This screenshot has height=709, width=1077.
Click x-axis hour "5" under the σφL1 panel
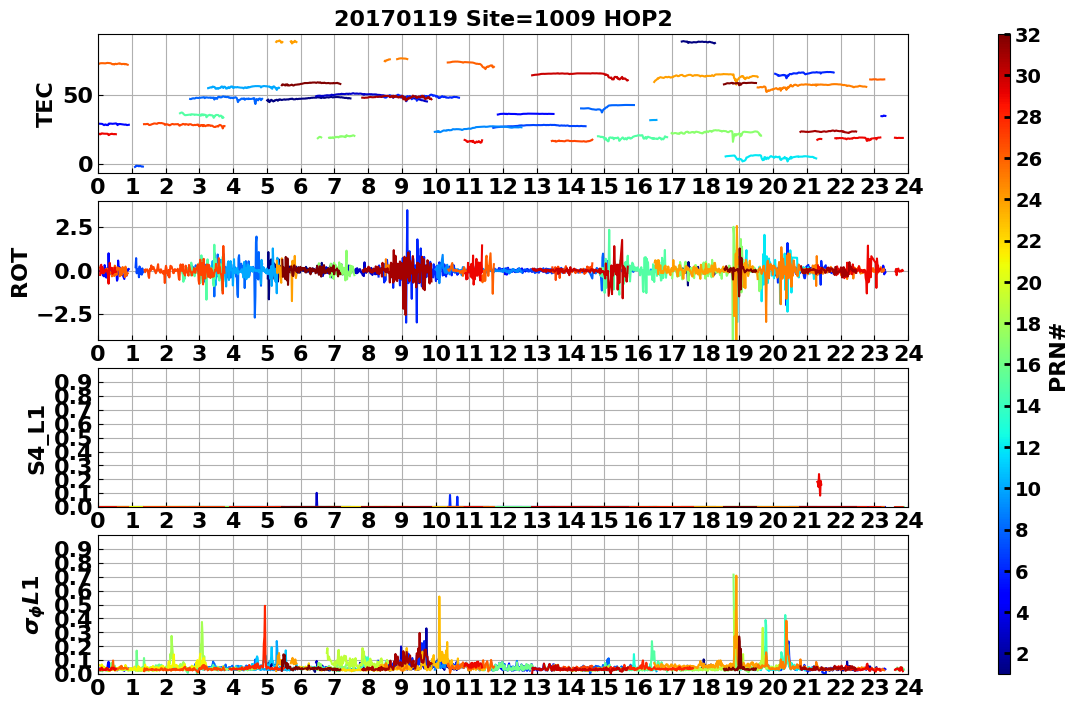(x=267, y=687)
